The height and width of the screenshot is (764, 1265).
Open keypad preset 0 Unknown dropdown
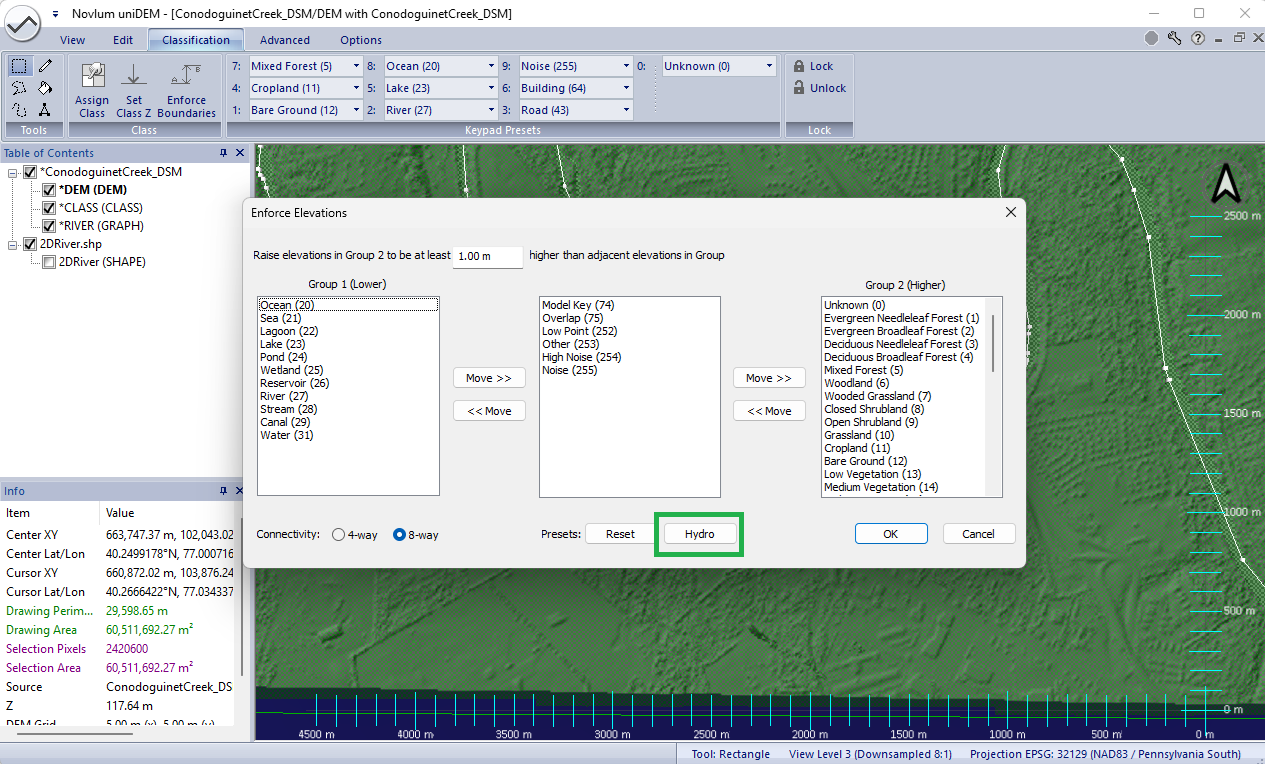point(769,66)
